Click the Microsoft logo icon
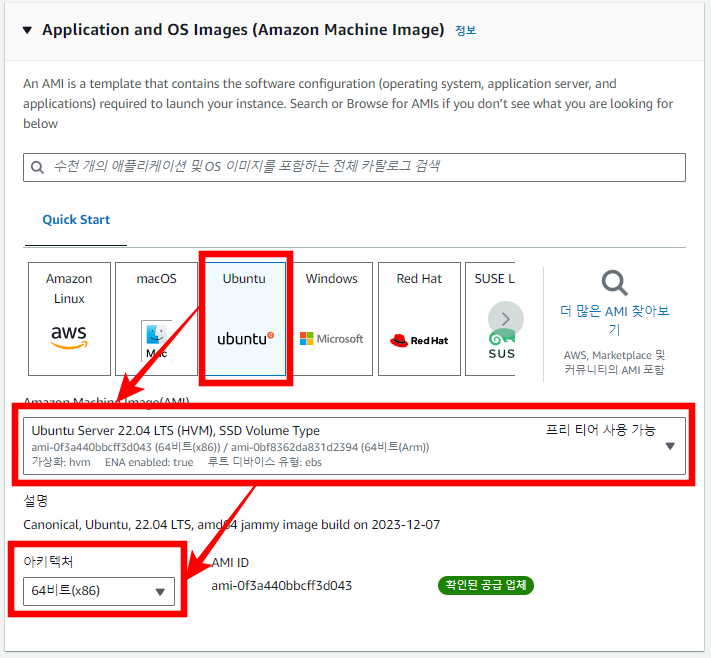Screen dimensions: 711x658 pos(331,339)
